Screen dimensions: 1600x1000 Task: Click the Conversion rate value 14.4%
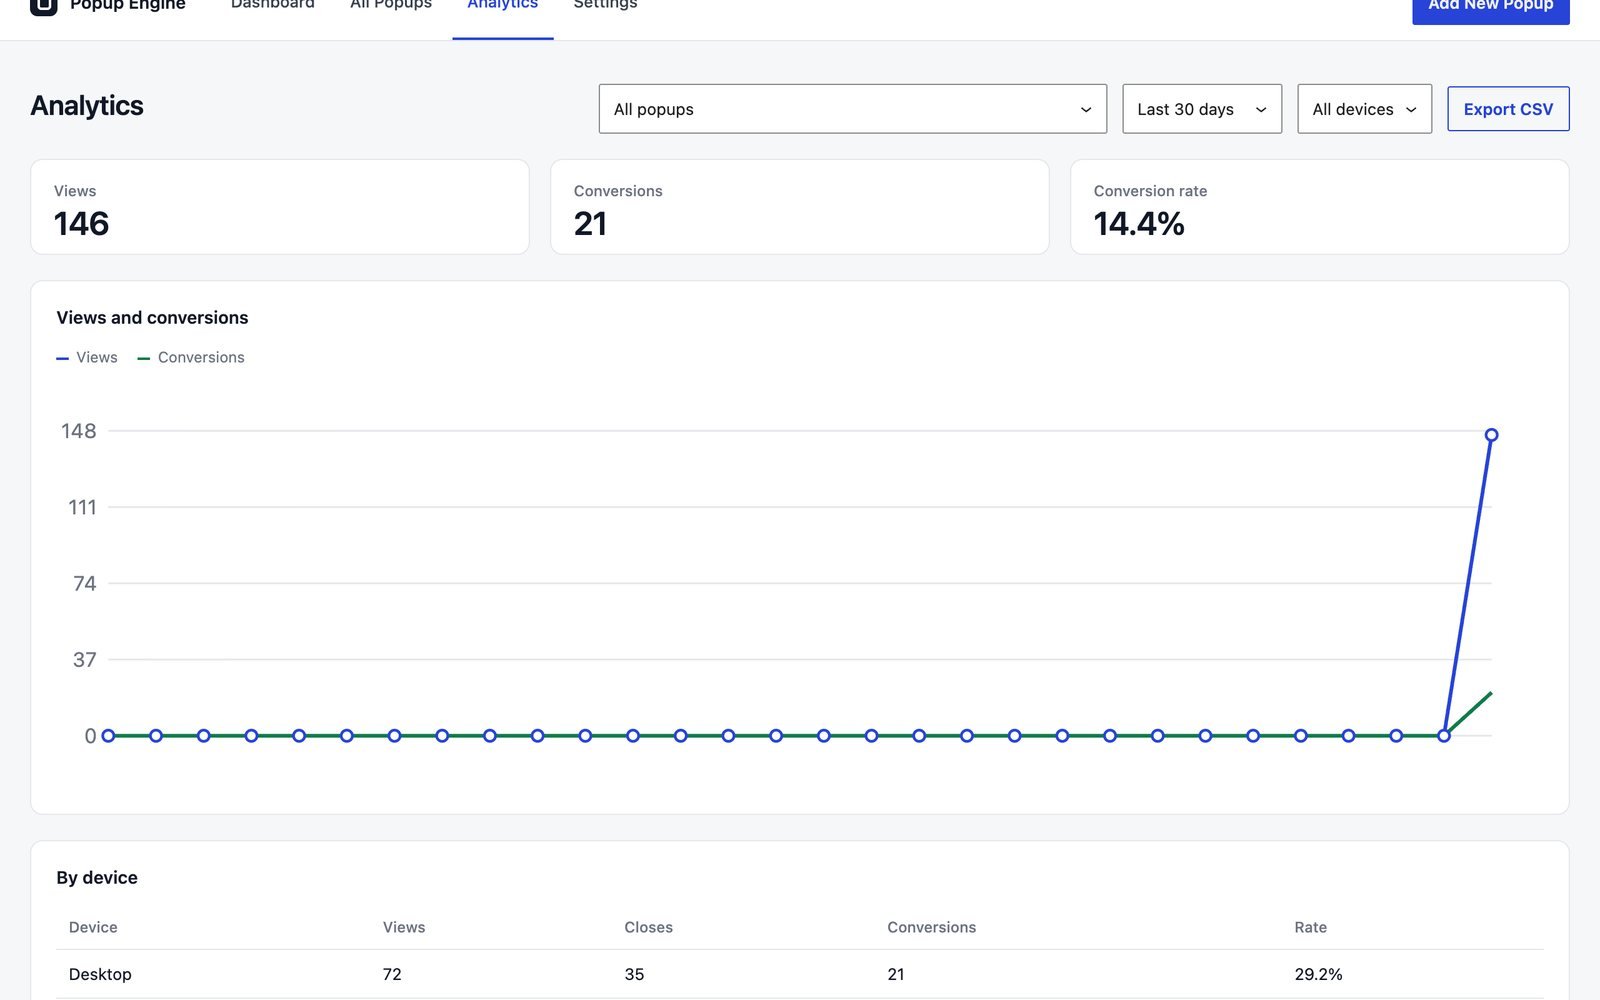click(1139, 224)
